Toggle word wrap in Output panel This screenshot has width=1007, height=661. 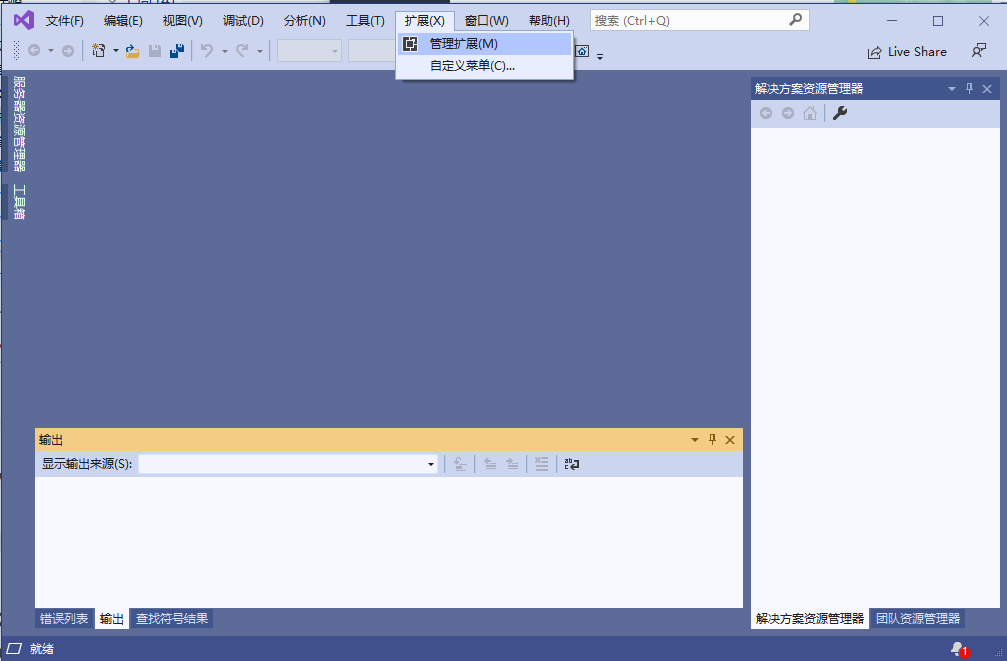click(572, 464)
